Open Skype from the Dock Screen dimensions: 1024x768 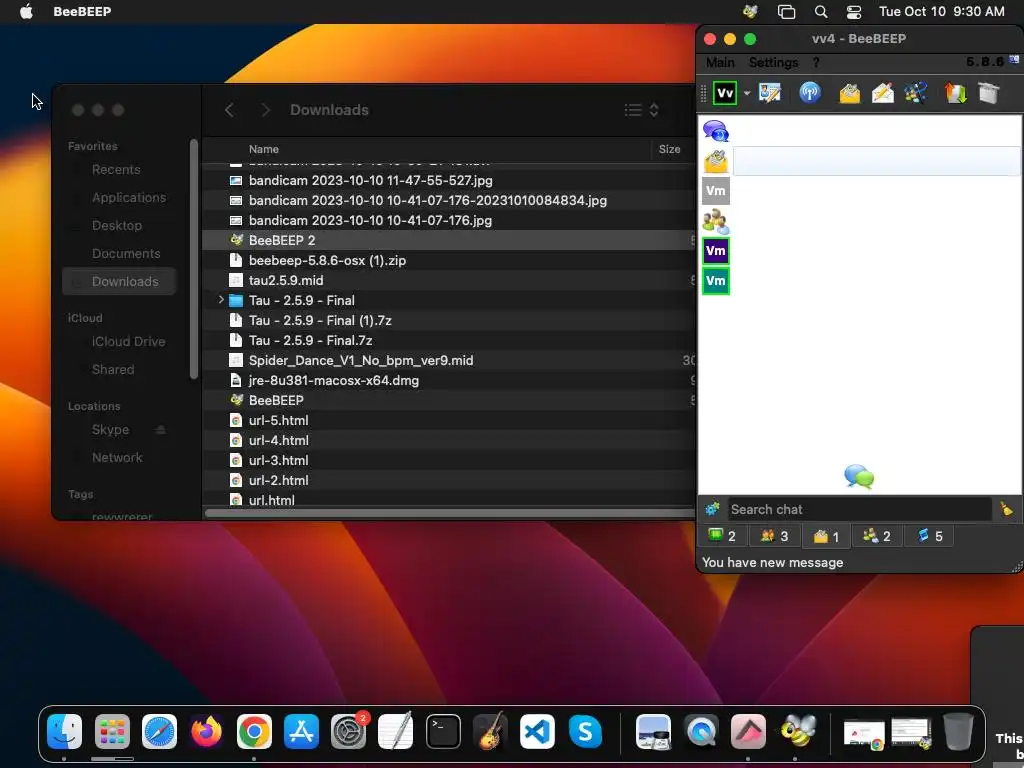pos(584,731)
